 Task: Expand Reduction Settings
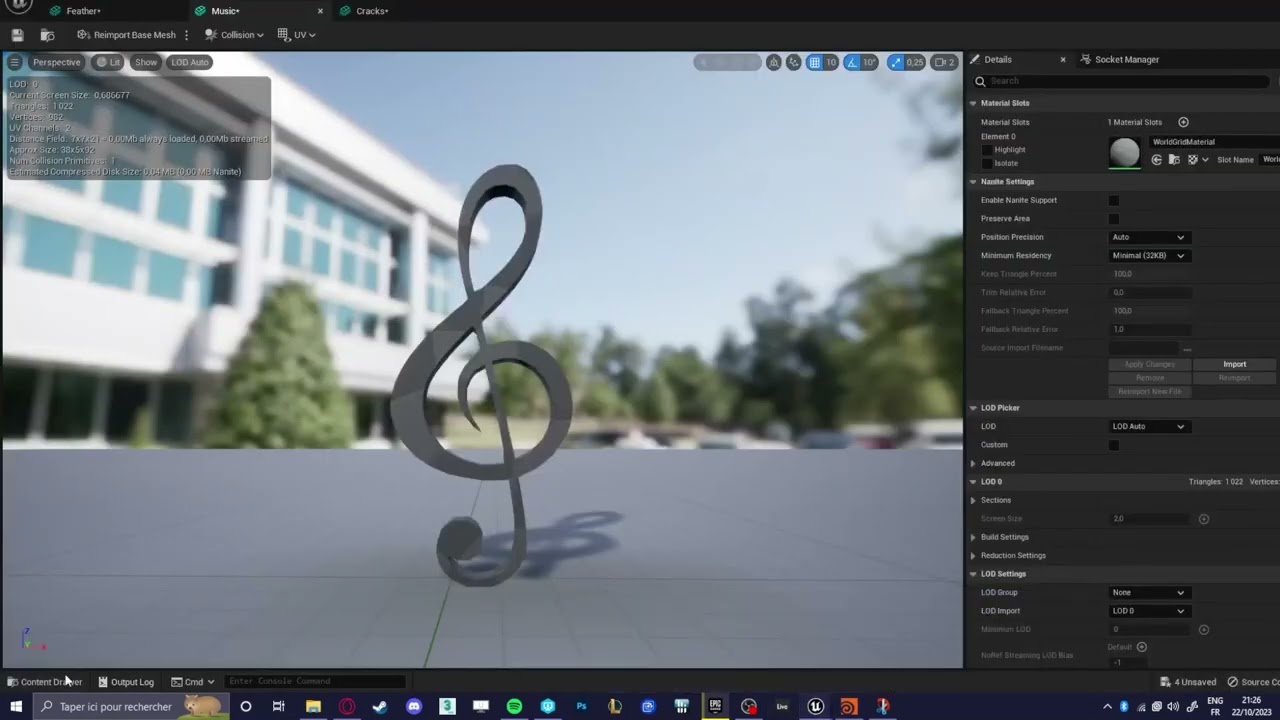click(973, 556)
